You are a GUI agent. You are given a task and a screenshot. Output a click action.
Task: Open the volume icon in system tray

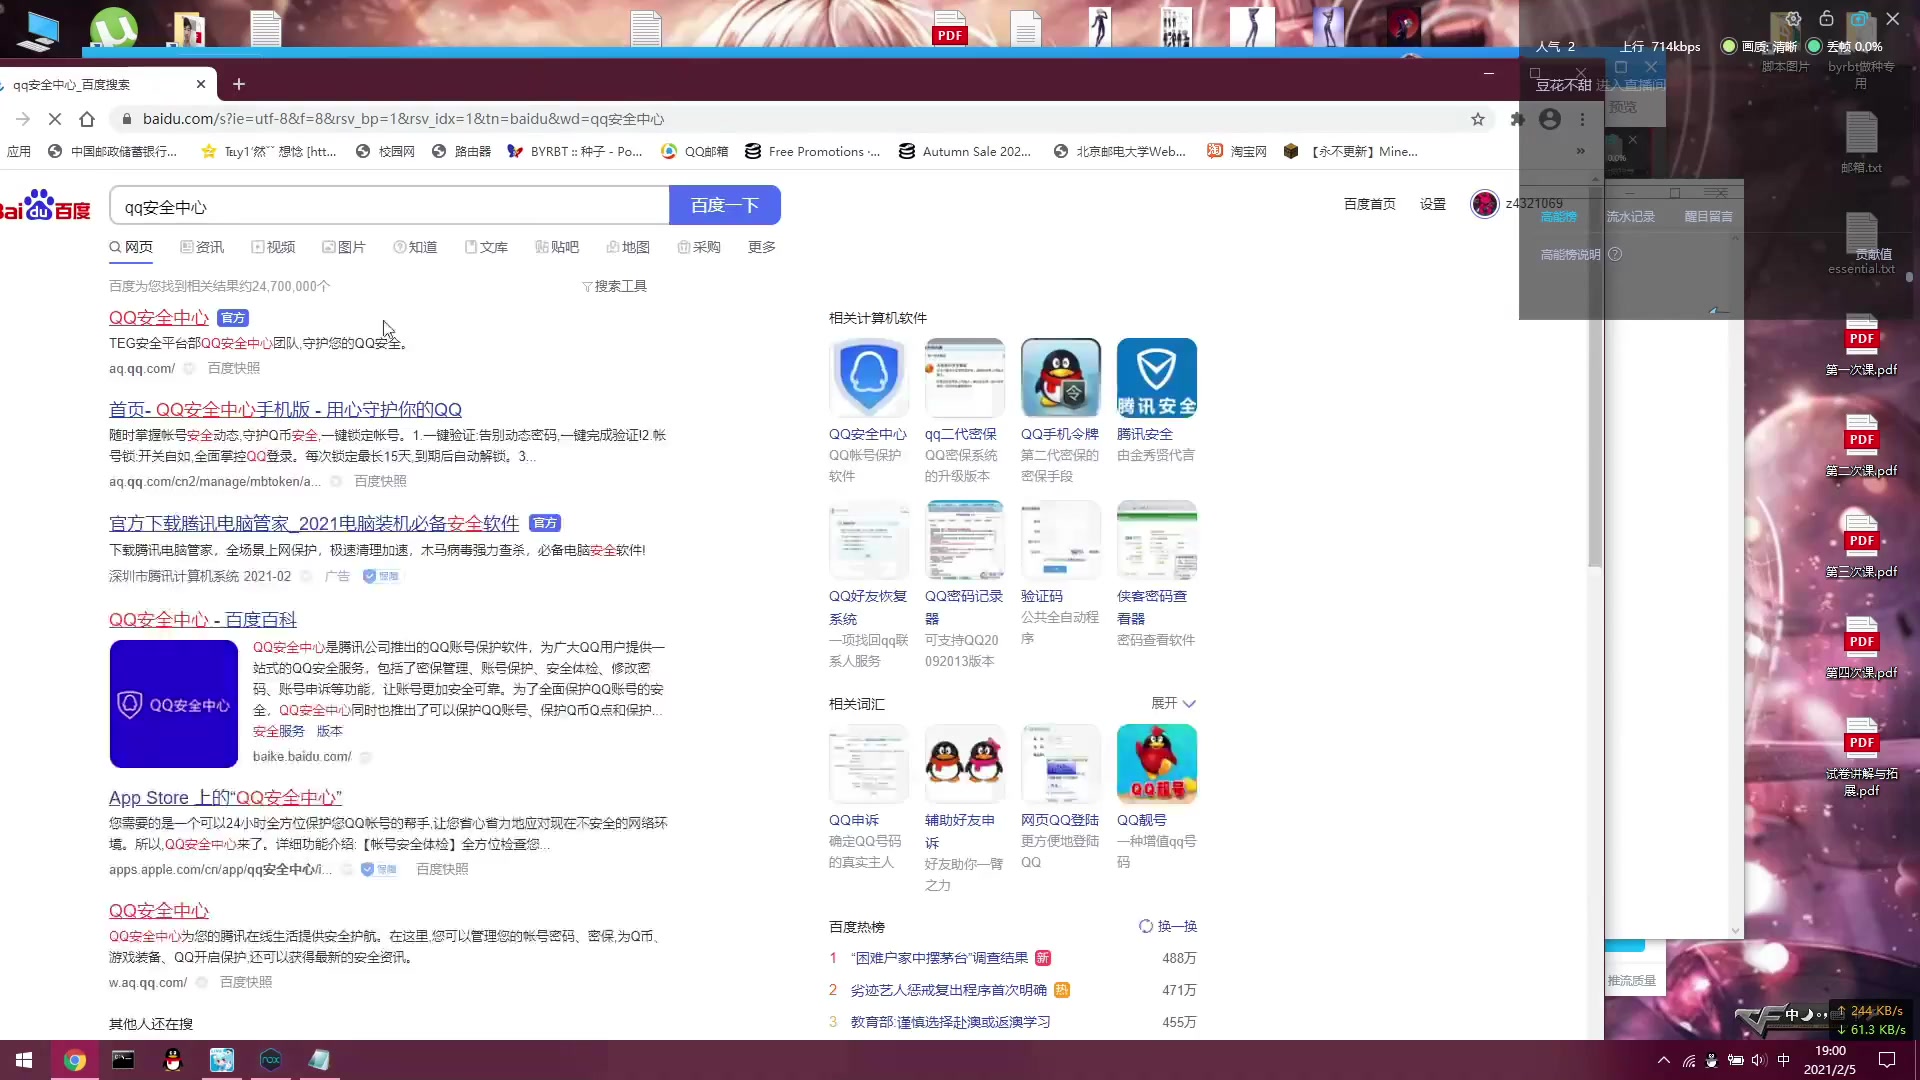(1759, 1060)
